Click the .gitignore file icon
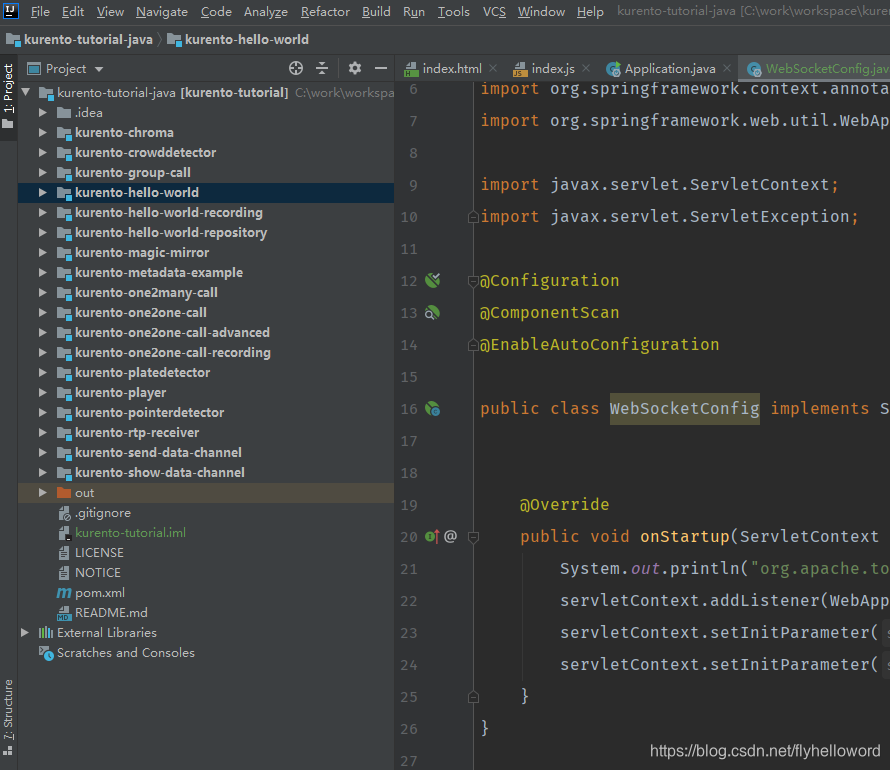 64,513
